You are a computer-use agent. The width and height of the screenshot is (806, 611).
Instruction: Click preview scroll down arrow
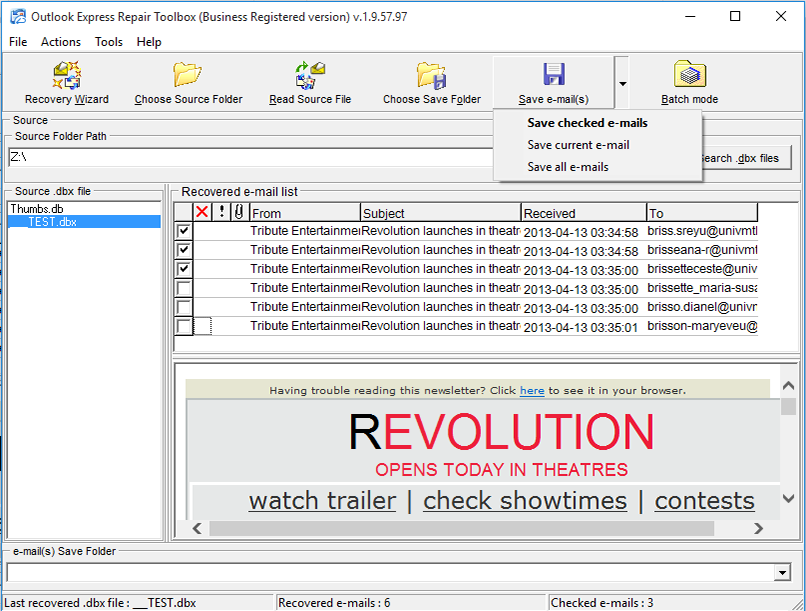[x=788, y=498]
